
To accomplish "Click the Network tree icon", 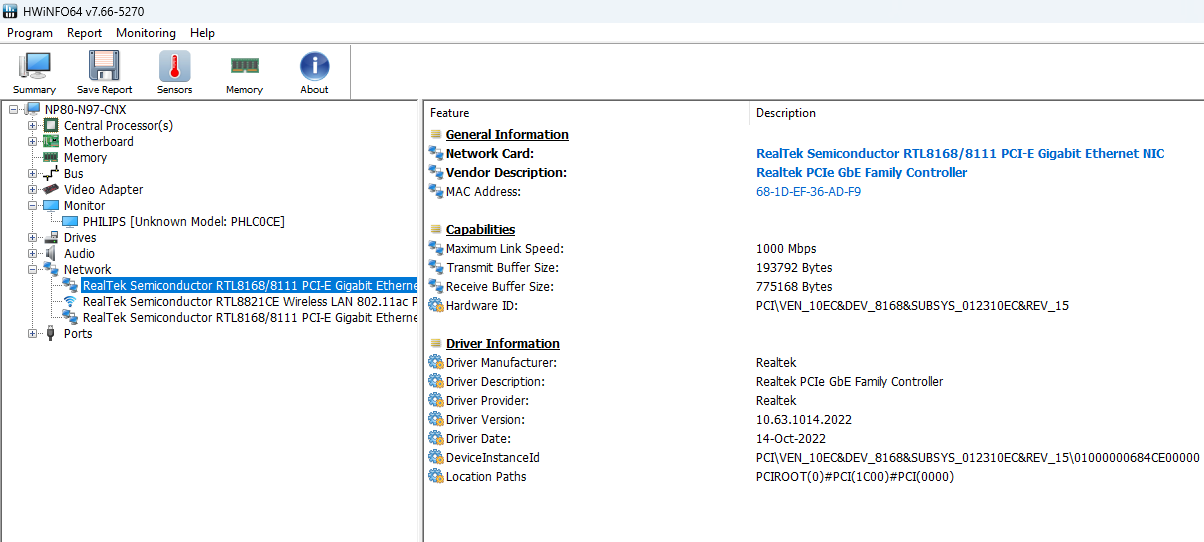I will (50, 269).
